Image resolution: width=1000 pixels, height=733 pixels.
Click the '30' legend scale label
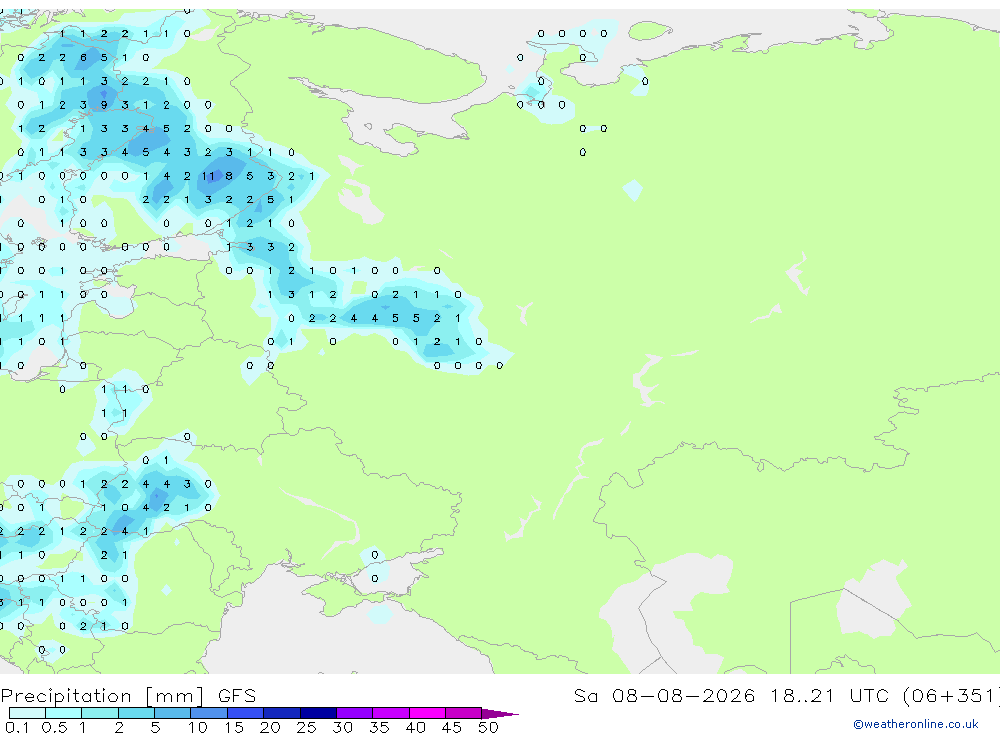click(x=342, y=727)
